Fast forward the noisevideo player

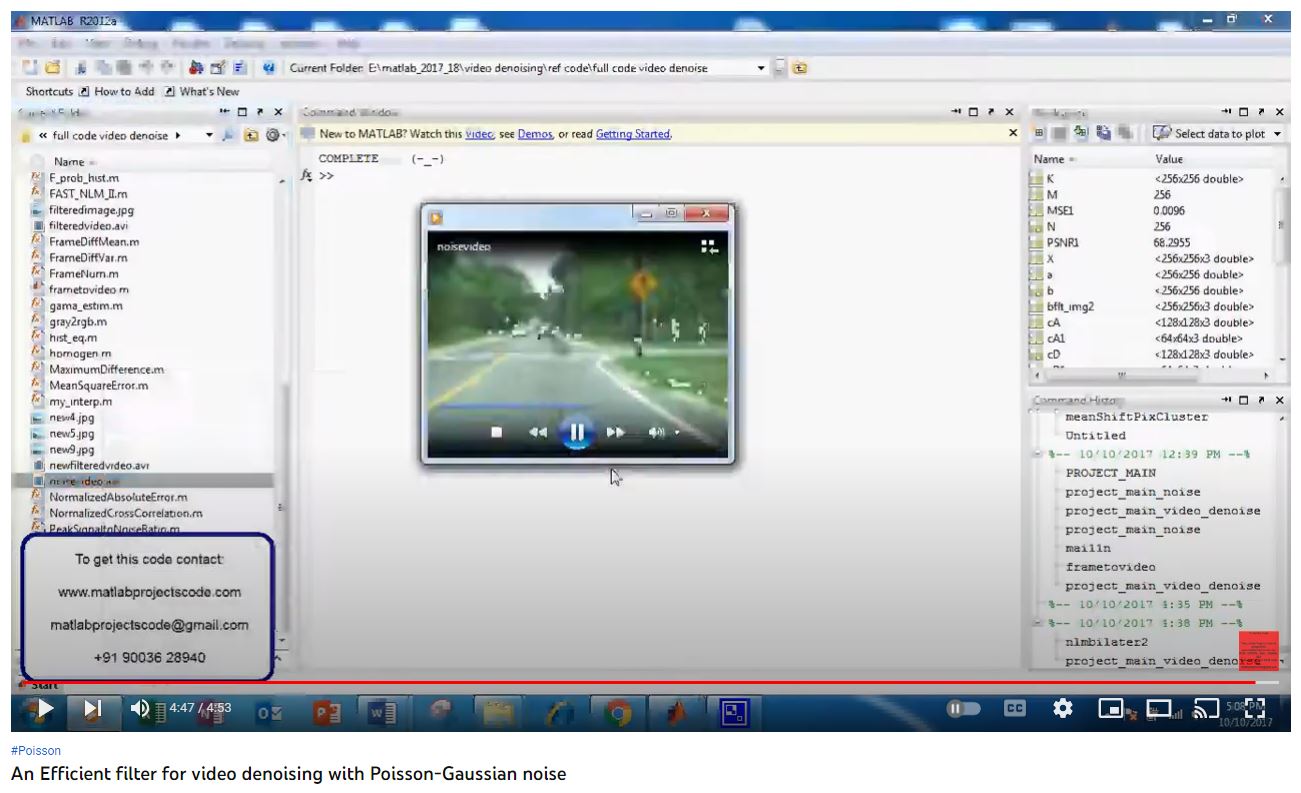[x=616, y=432]
